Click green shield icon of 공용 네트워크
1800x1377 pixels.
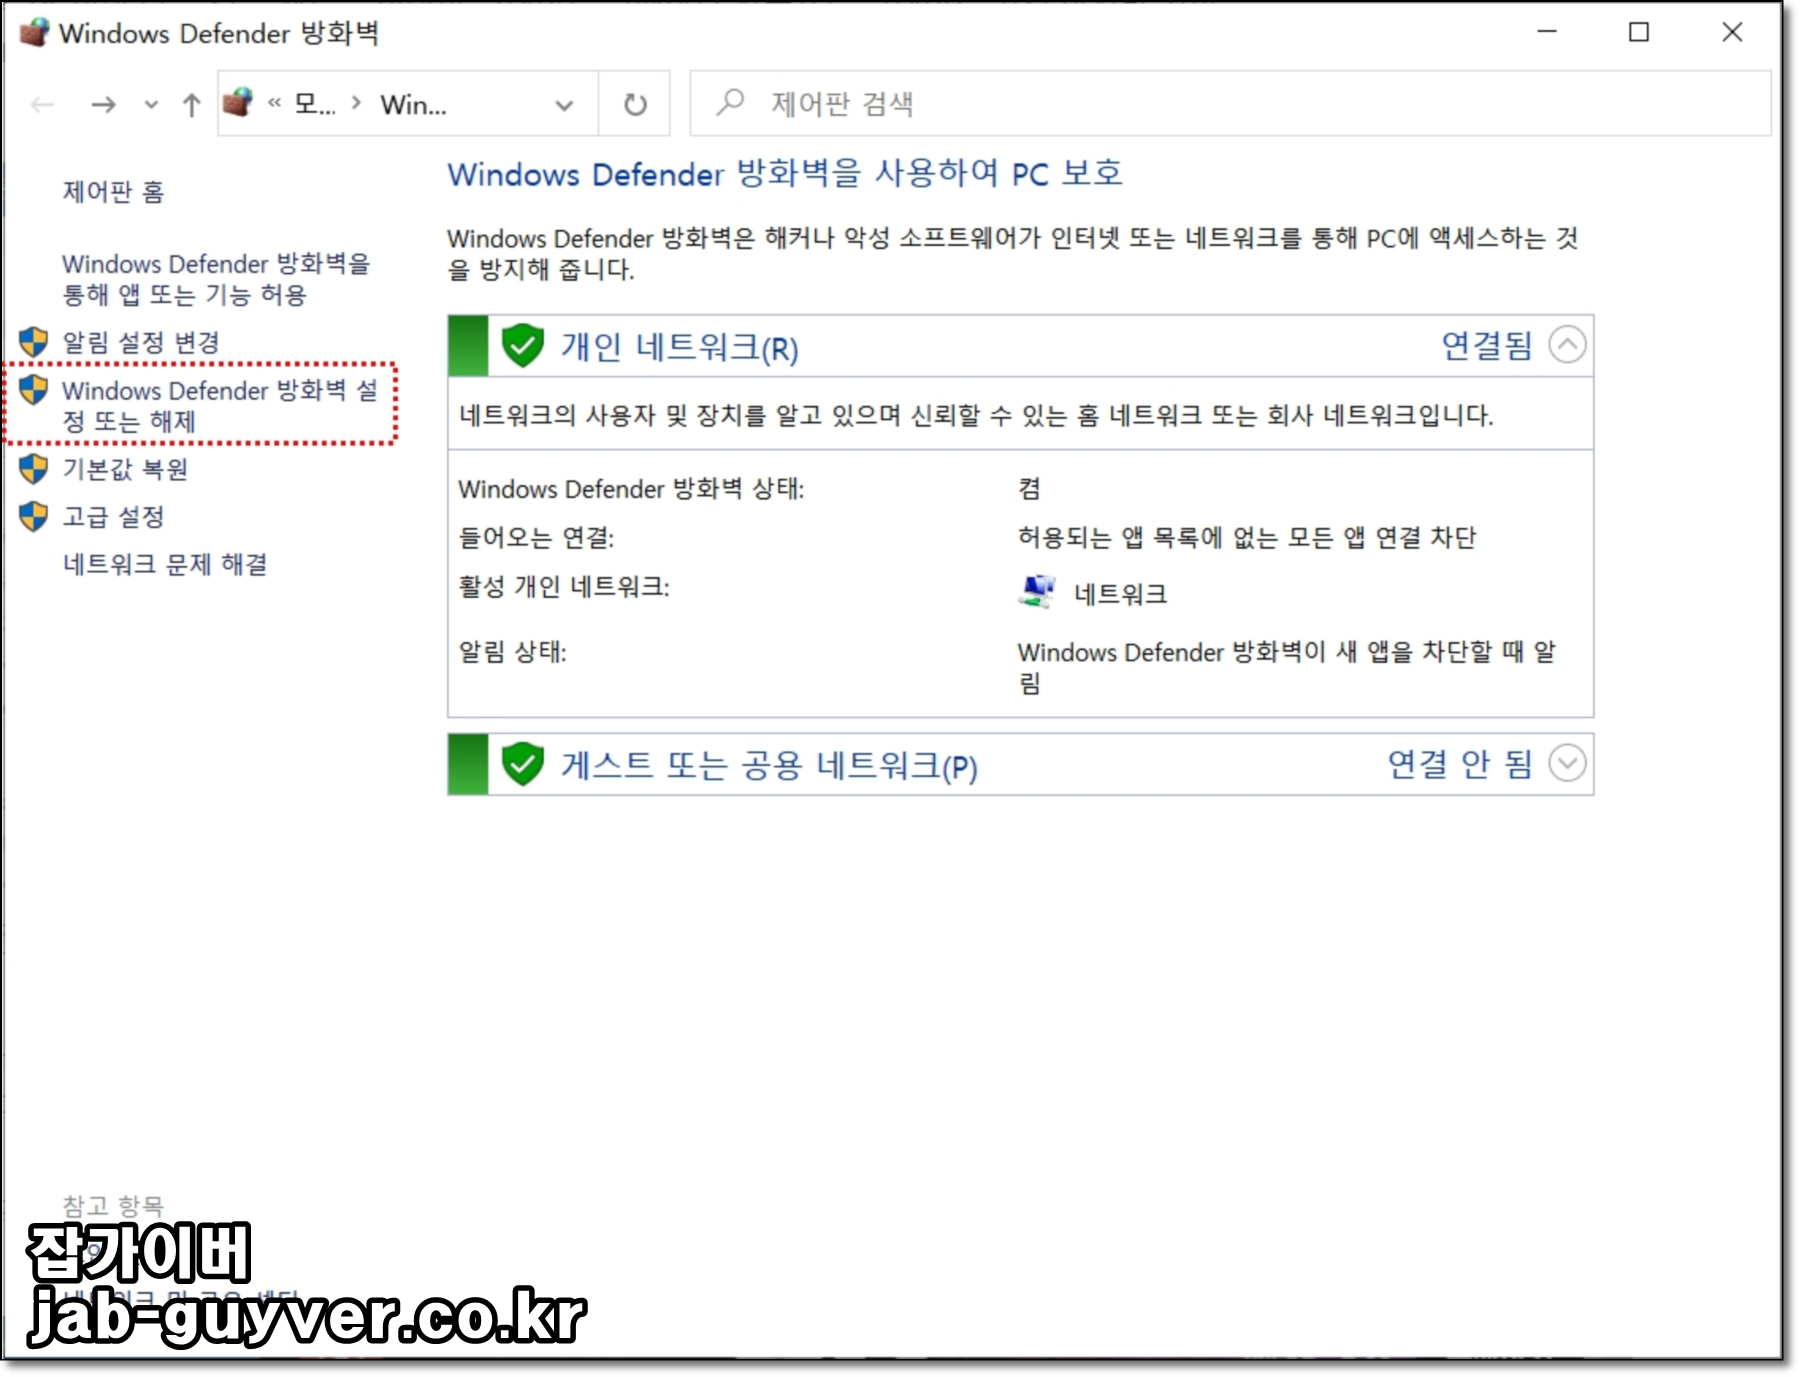522,765
